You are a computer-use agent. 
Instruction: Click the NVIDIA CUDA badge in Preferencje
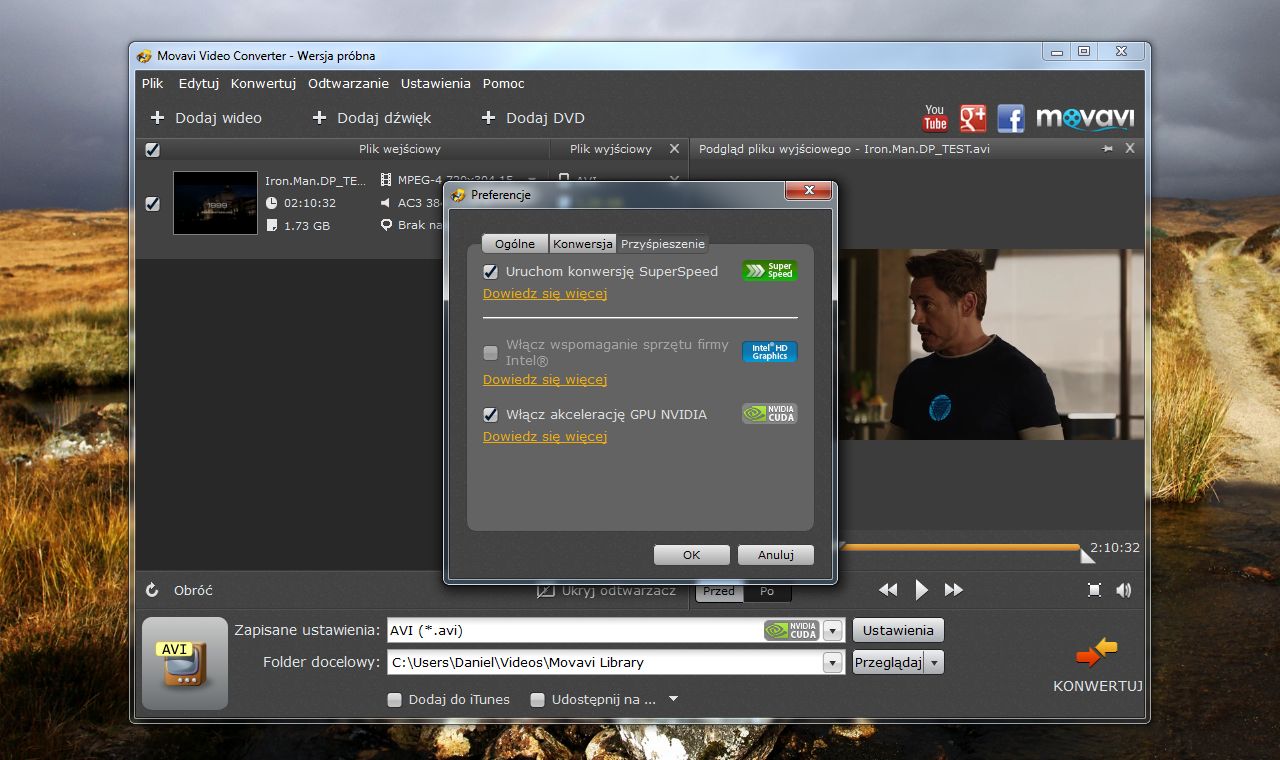[x=770, y=414]
